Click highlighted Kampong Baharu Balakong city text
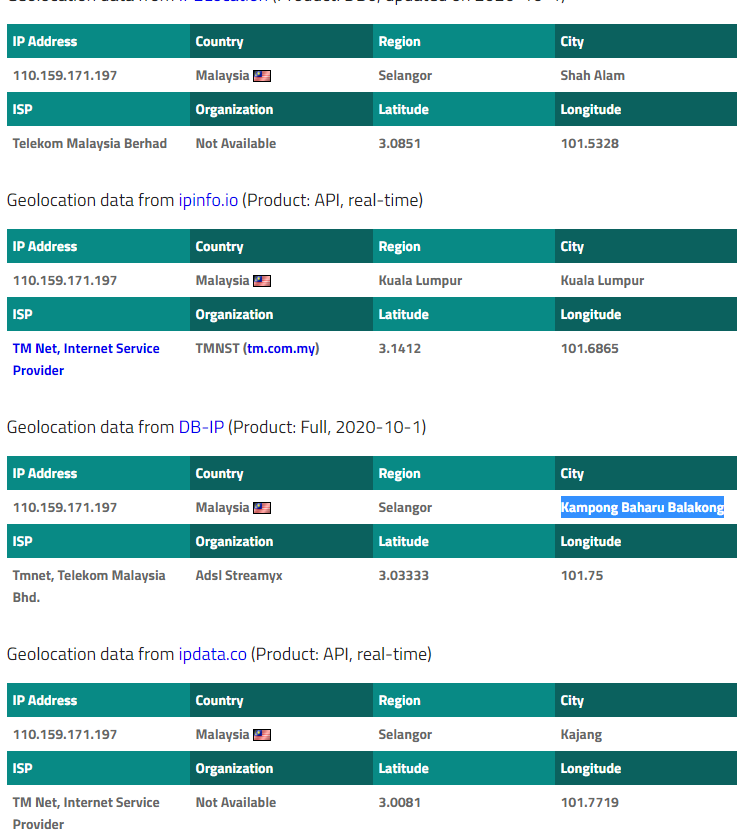This screenshot has height=840, width=742. [x=642, y=507]
